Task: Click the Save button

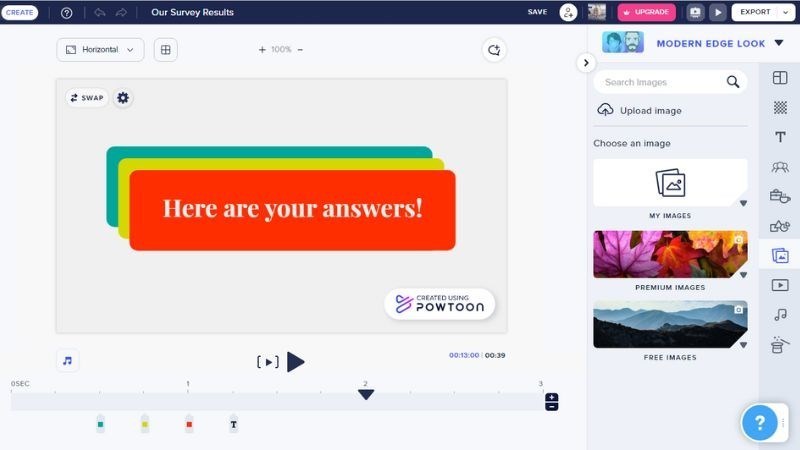Action: 537,12
